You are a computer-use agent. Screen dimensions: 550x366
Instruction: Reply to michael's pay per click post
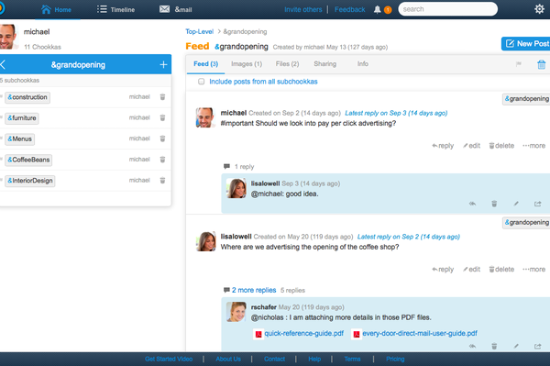point(443,146)
